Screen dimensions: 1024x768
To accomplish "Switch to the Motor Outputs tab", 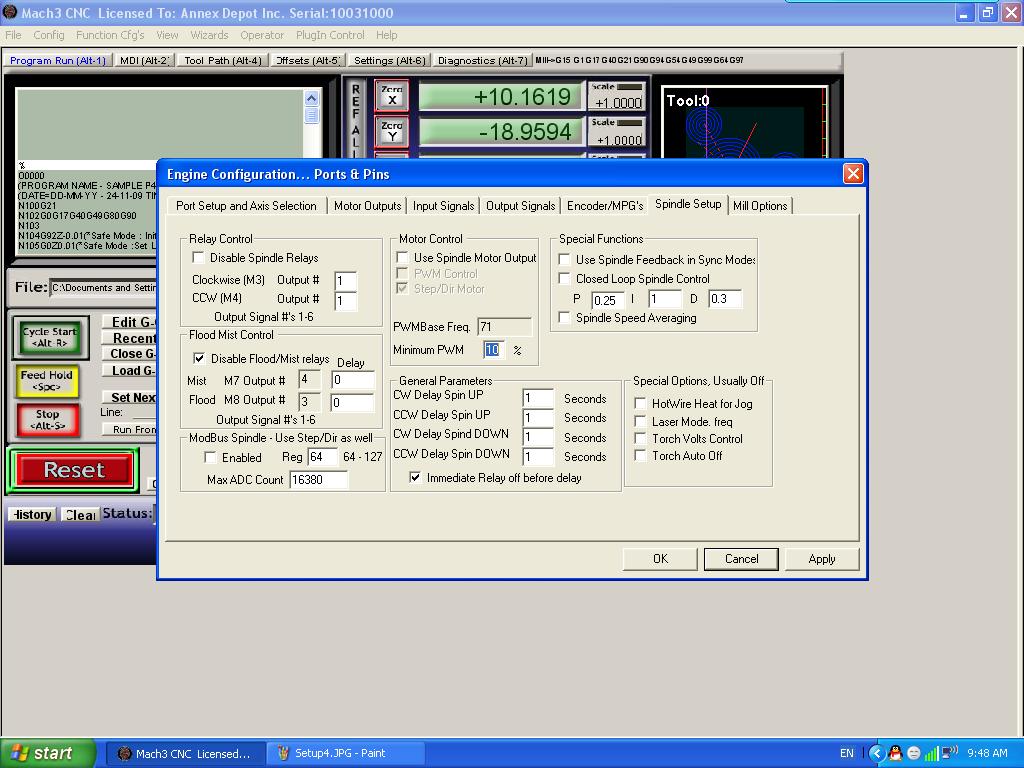I will click(367, 206).
